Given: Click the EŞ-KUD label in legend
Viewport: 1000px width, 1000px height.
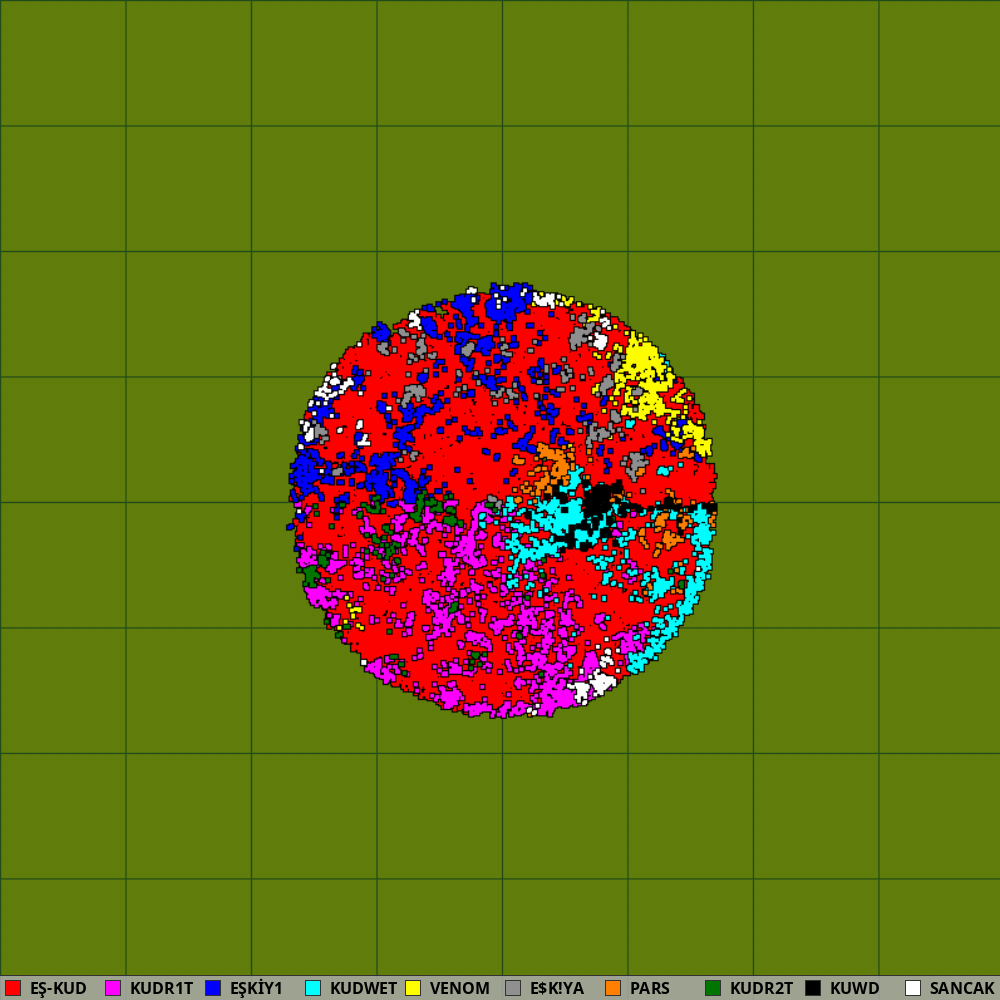Looking at the screenshot, I should (58, 988).
